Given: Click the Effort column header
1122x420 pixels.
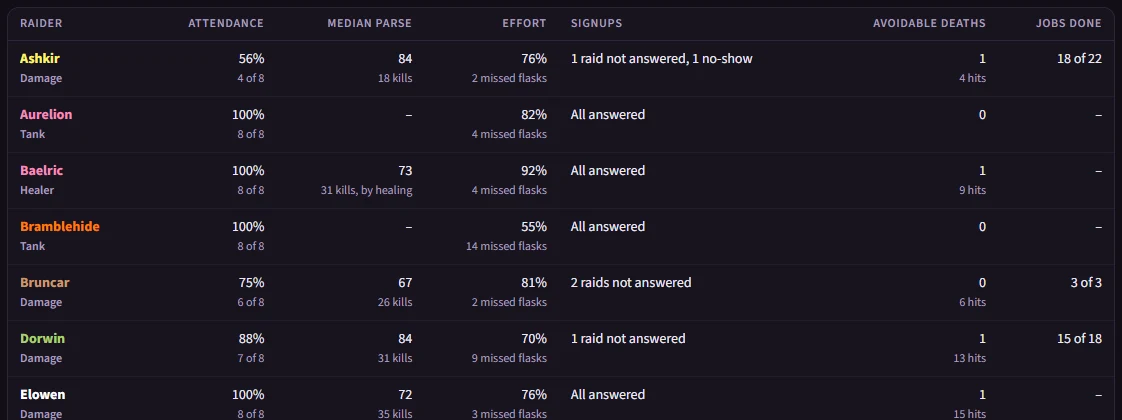Looking at the screenshot, I should 525,24.
